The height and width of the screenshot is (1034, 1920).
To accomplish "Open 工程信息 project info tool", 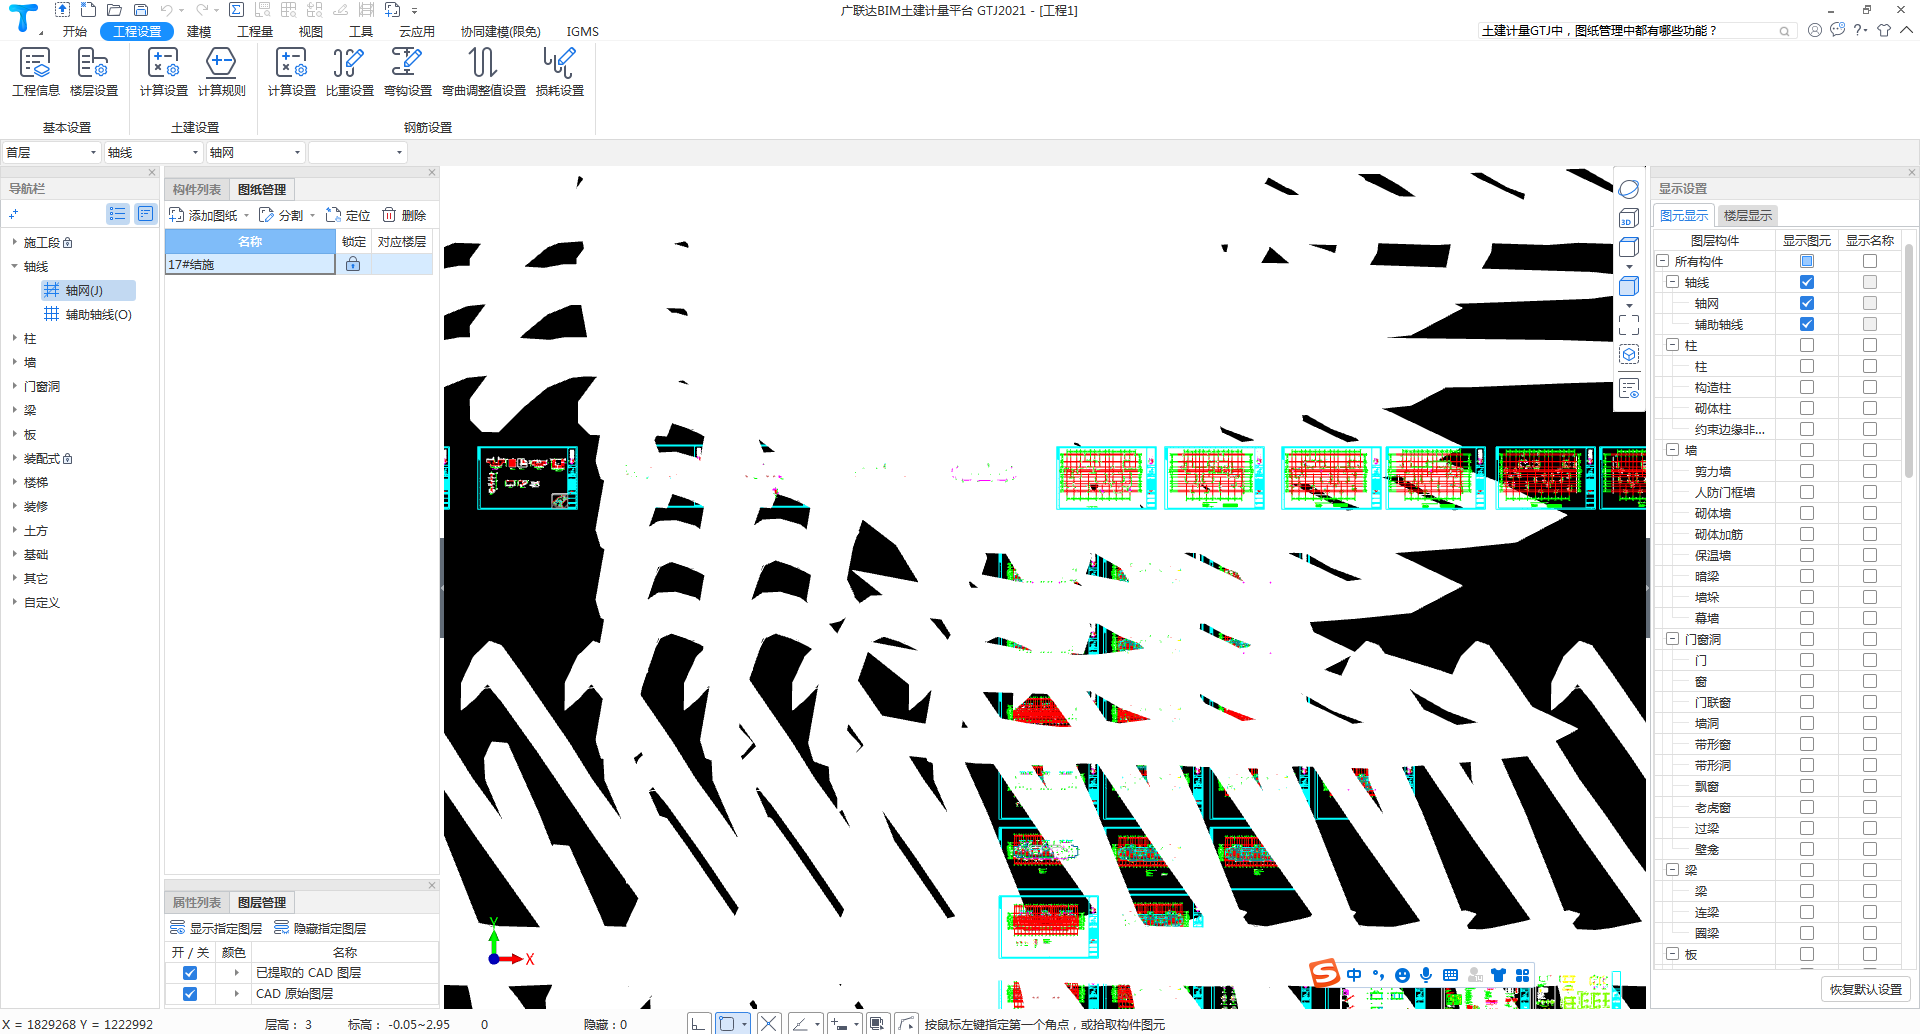I will coord(35,72).
